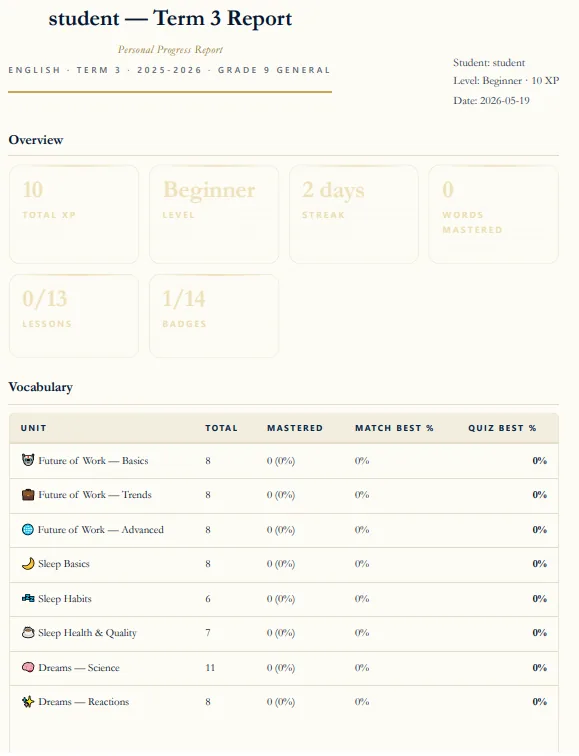Click the total value 6 in Sleep Habits row
Screen dimensions: 579x756
pos(208,598)
